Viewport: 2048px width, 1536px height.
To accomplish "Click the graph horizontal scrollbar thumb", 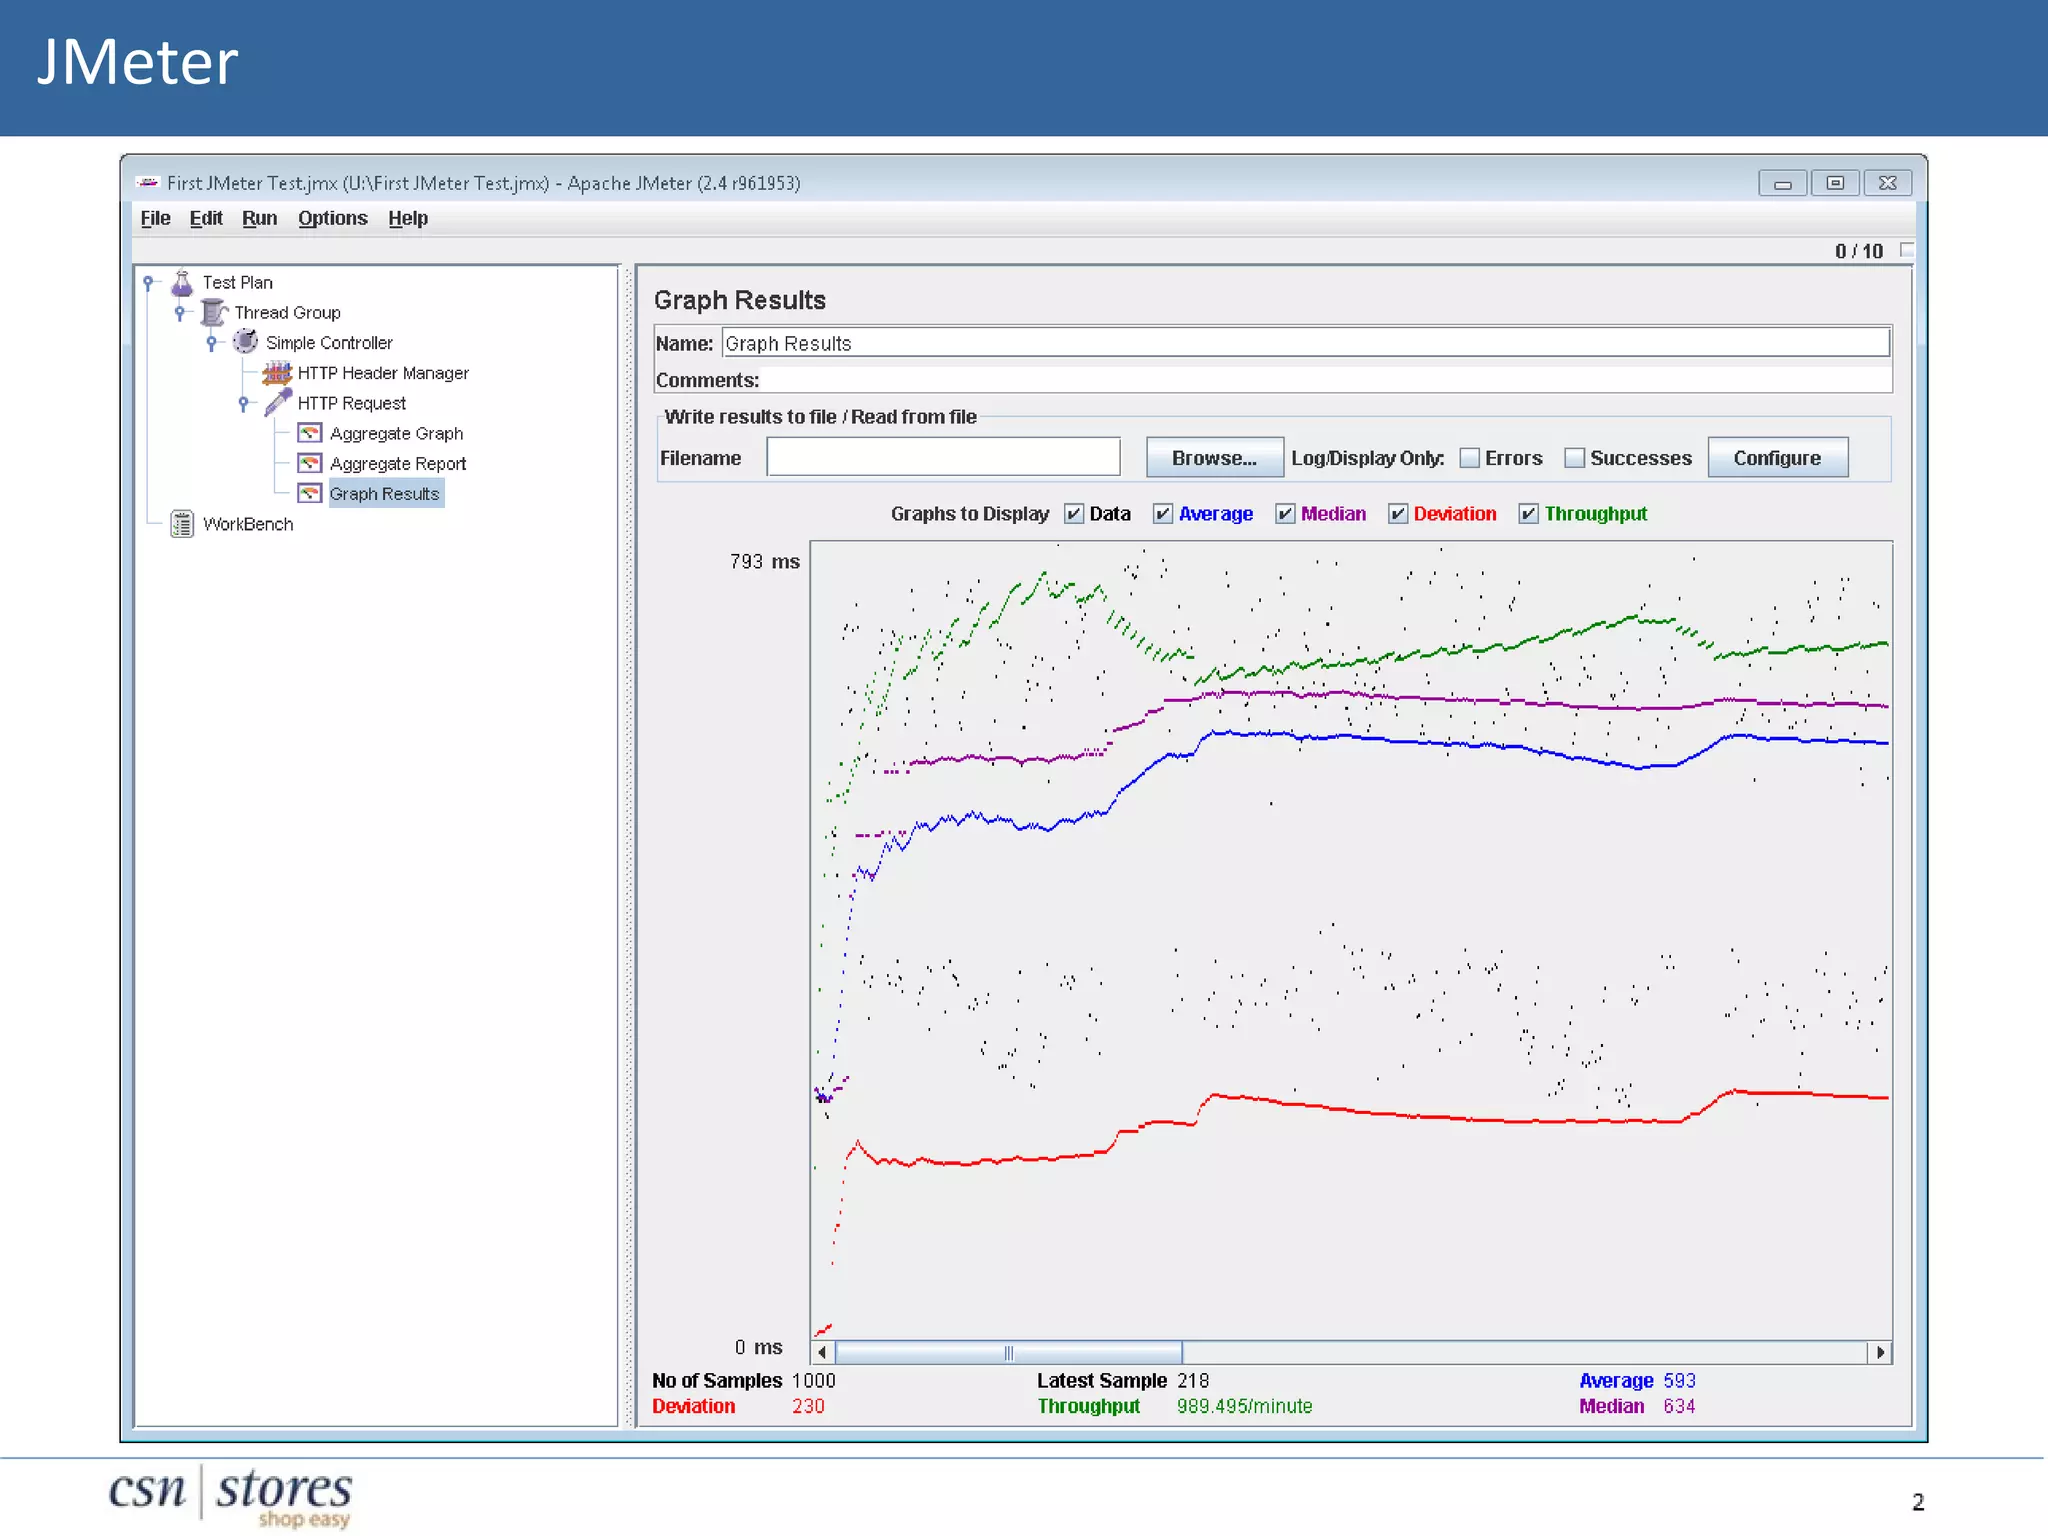I will pyautogui.click(x=1008, y=1353).
